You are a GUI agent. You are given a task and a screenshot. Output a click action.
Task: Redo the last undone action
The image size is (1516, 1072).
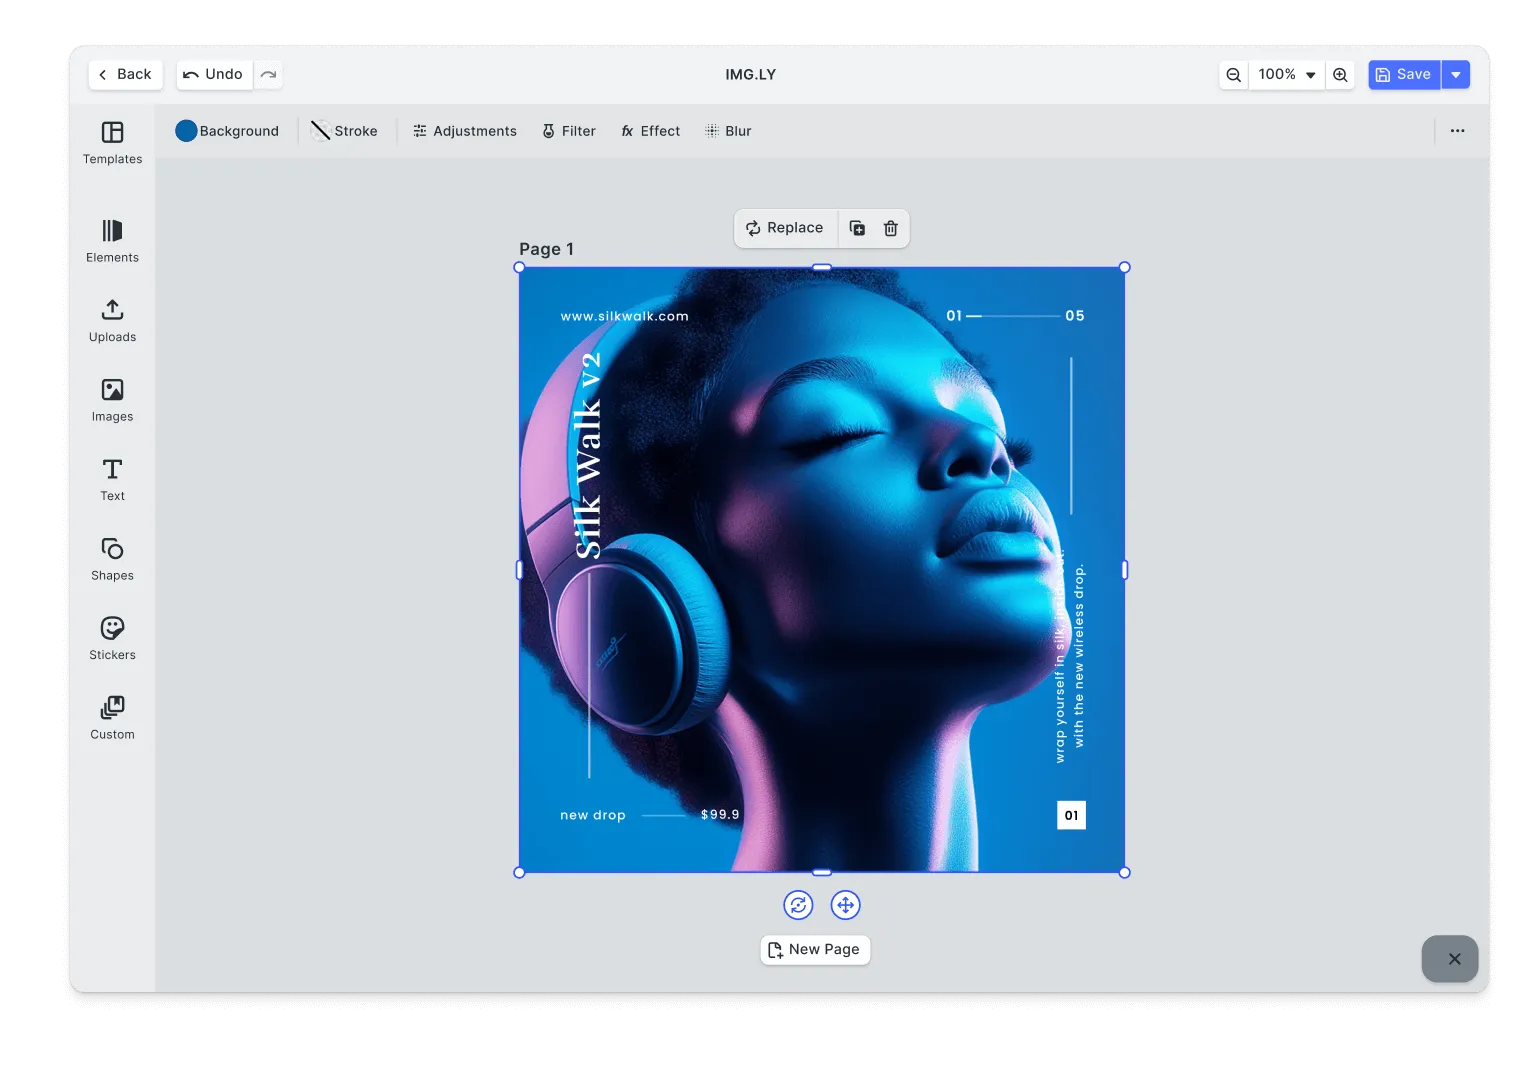click(x=268, y=74)
